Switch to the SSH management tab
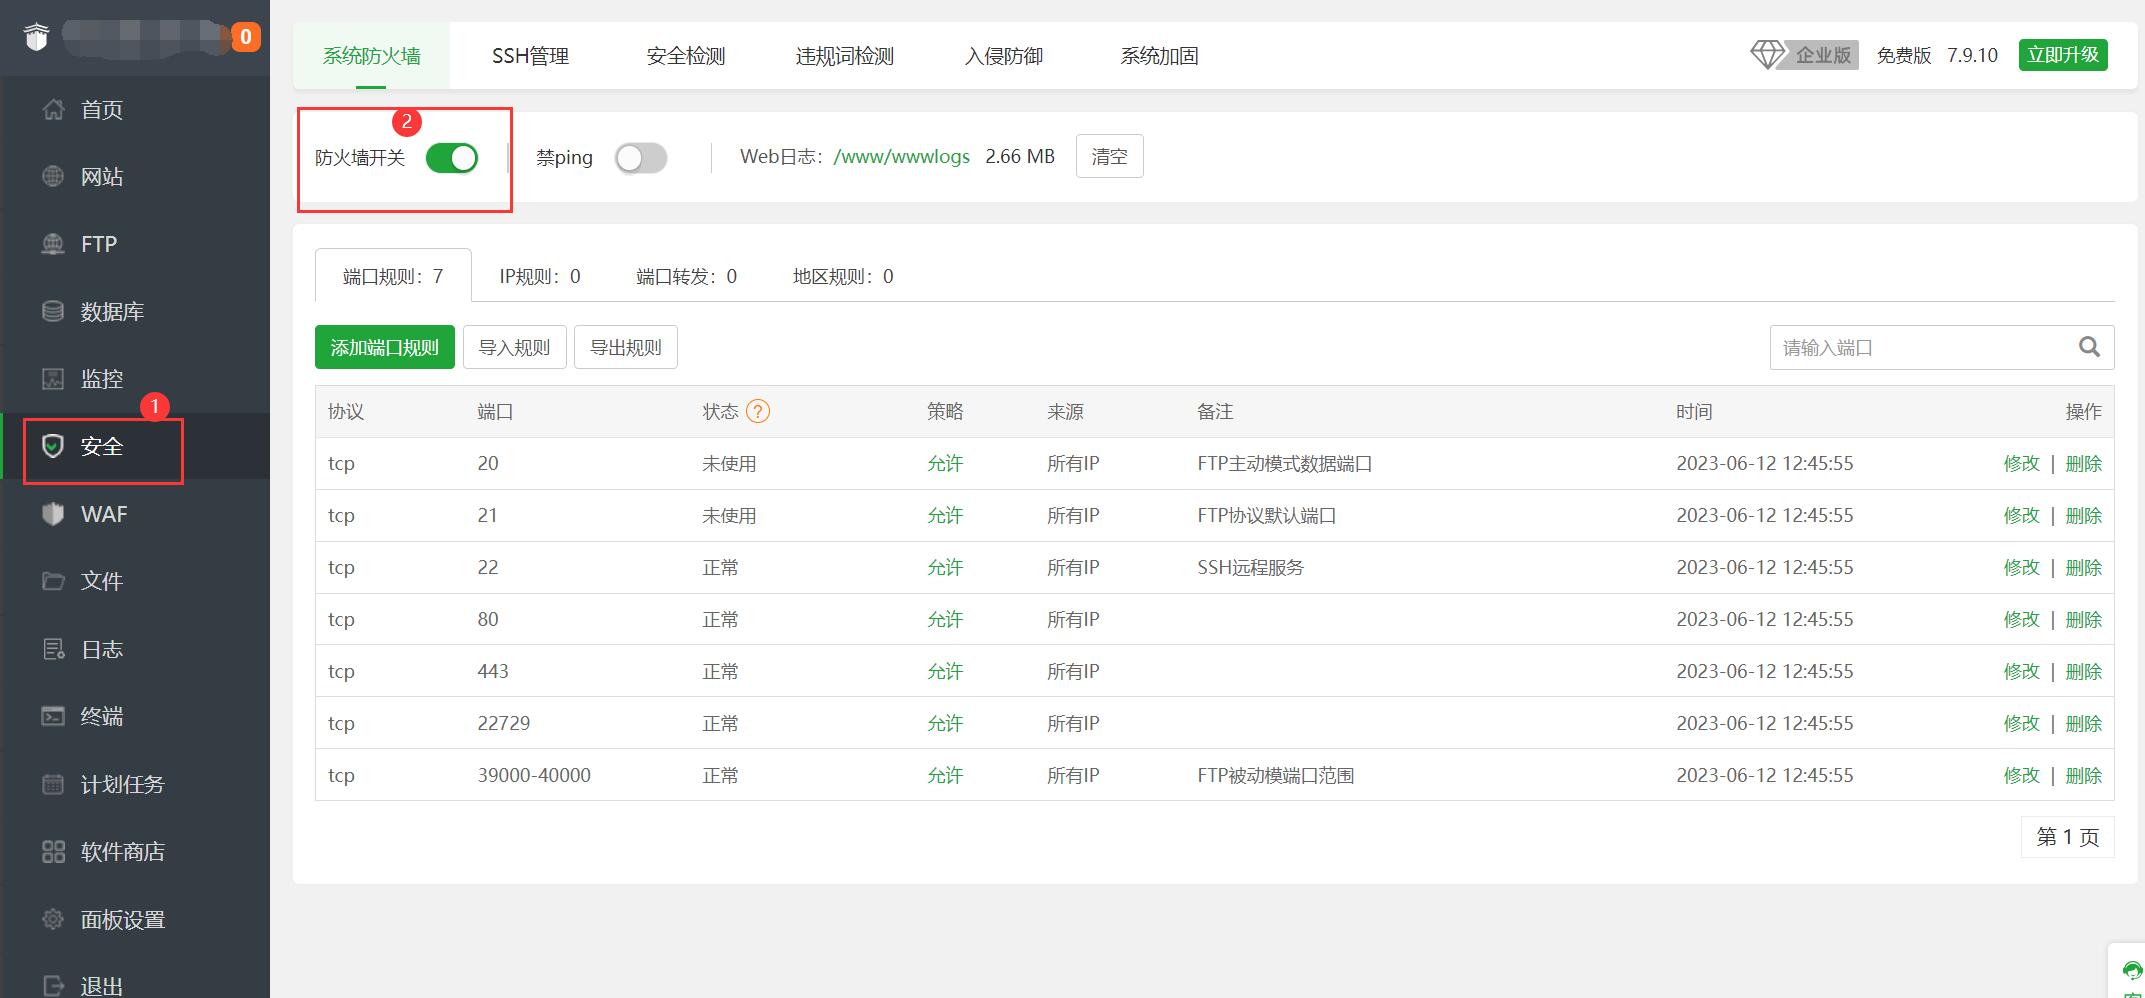The width and height of the screenshot is (2145, 998). [530, 56]
